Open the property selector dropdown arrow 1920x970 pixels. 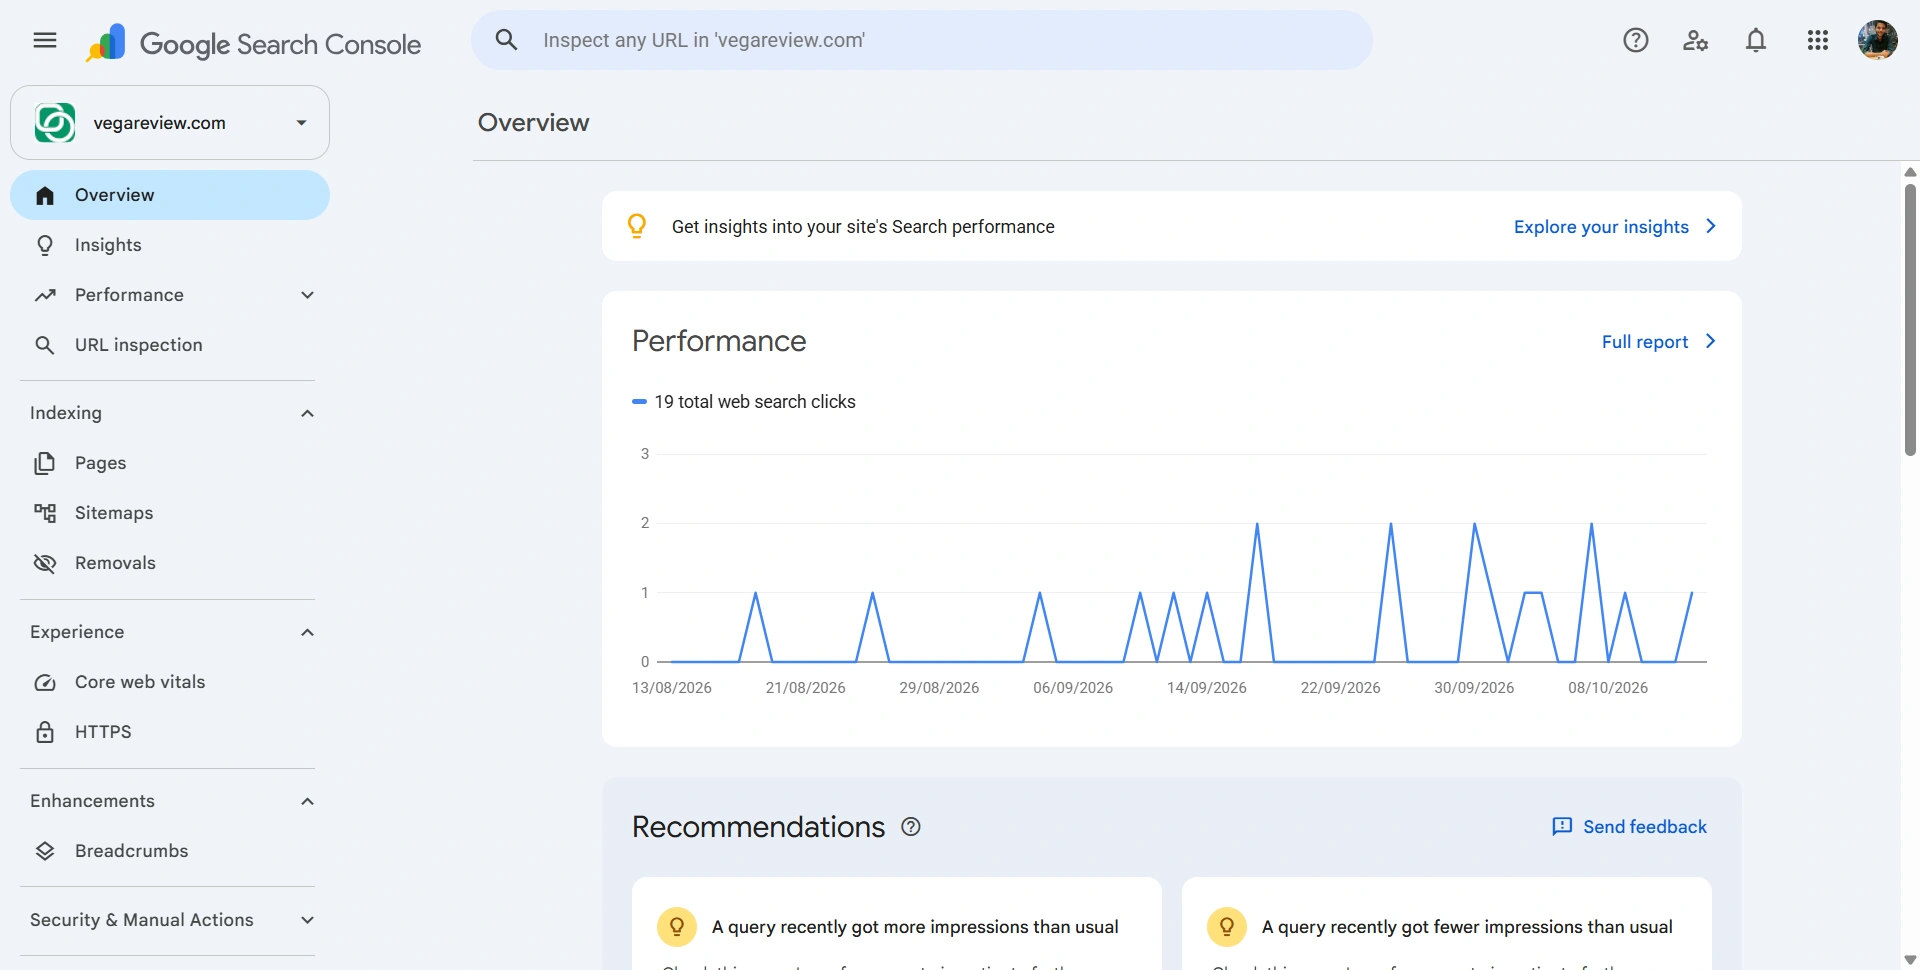click(x=301, y=123)
